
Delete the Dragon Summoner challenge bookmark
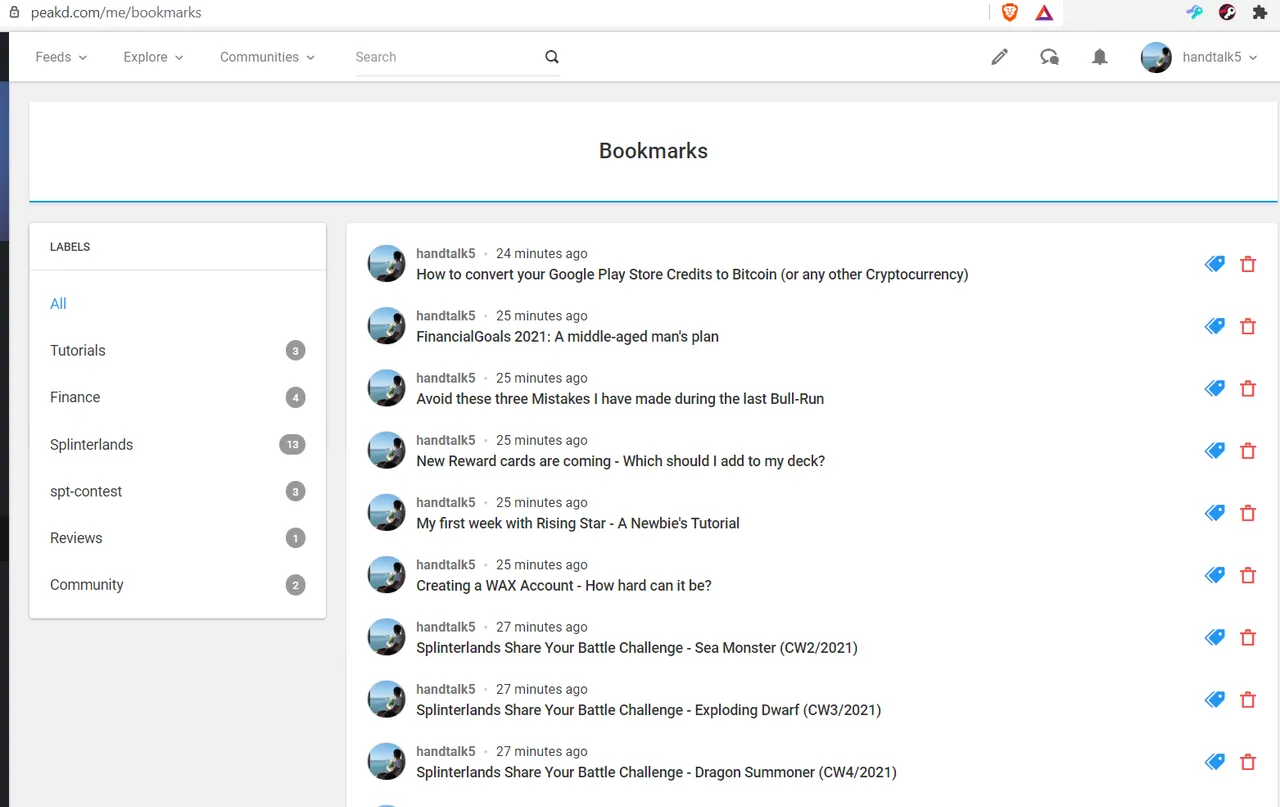[1248, 762]
